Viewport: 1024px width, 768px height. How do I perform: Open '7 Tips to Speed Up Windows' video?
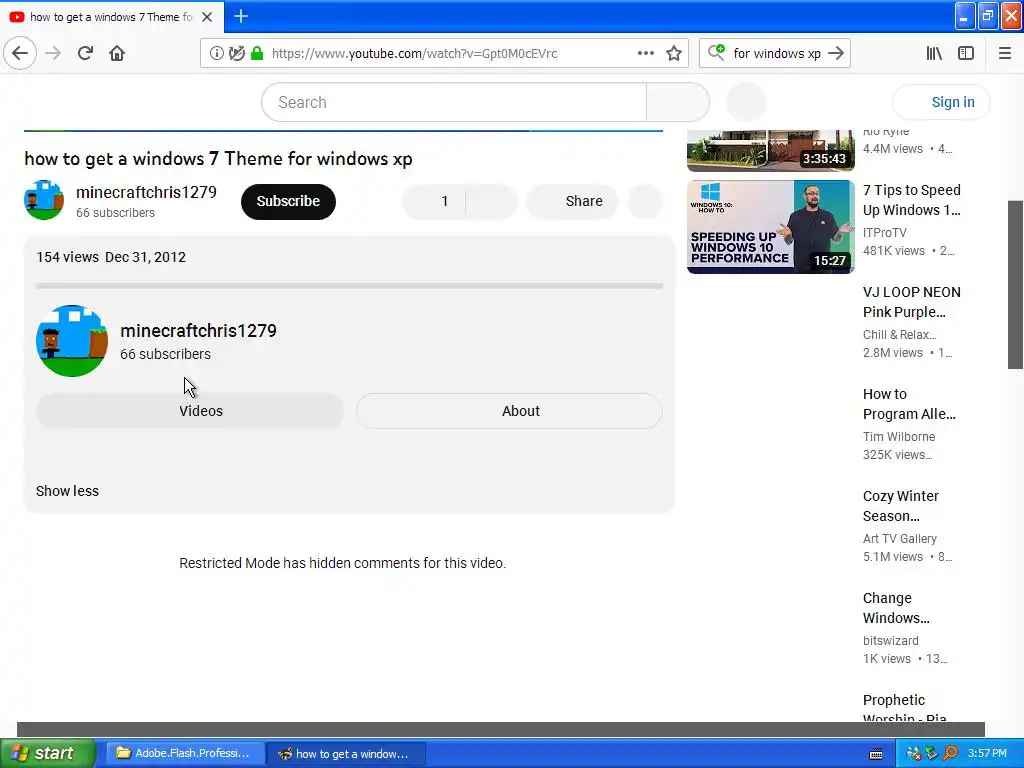tap(912, 200)
